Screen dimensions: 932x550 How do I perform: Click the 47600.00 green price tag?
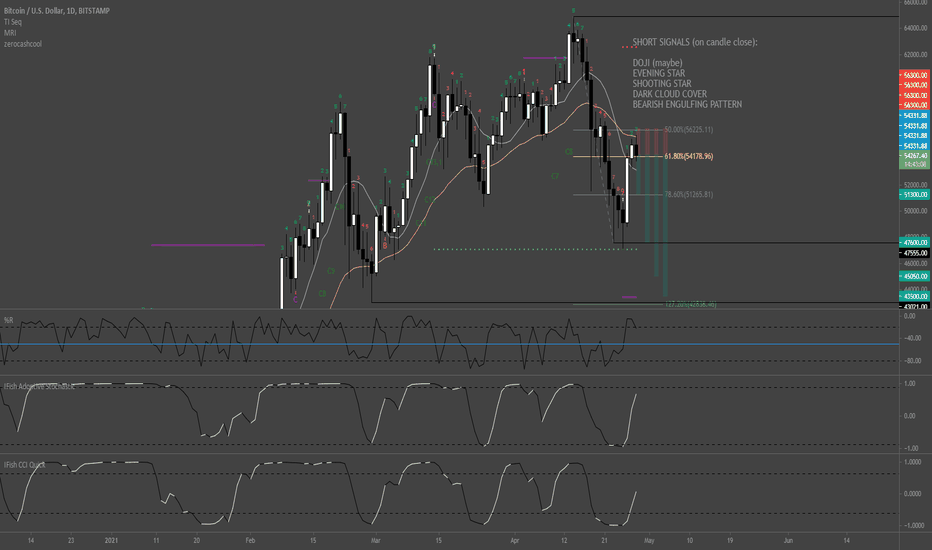[915, 243]
